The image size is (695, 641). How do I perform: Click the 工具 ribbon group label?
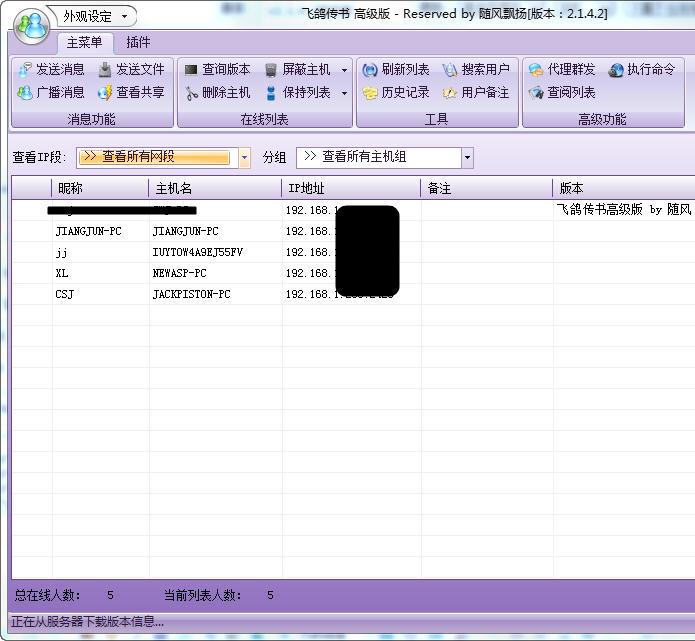pos(437,119)
